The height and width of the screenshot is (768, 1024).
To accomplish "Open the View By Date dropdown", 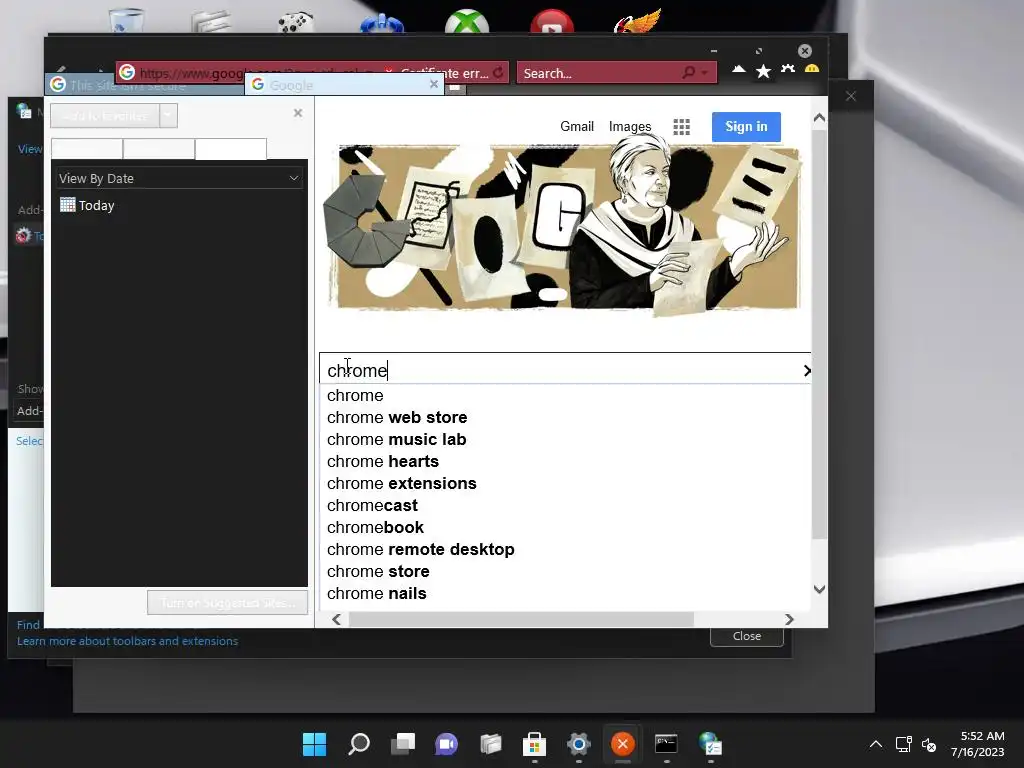I will [178, 178].
